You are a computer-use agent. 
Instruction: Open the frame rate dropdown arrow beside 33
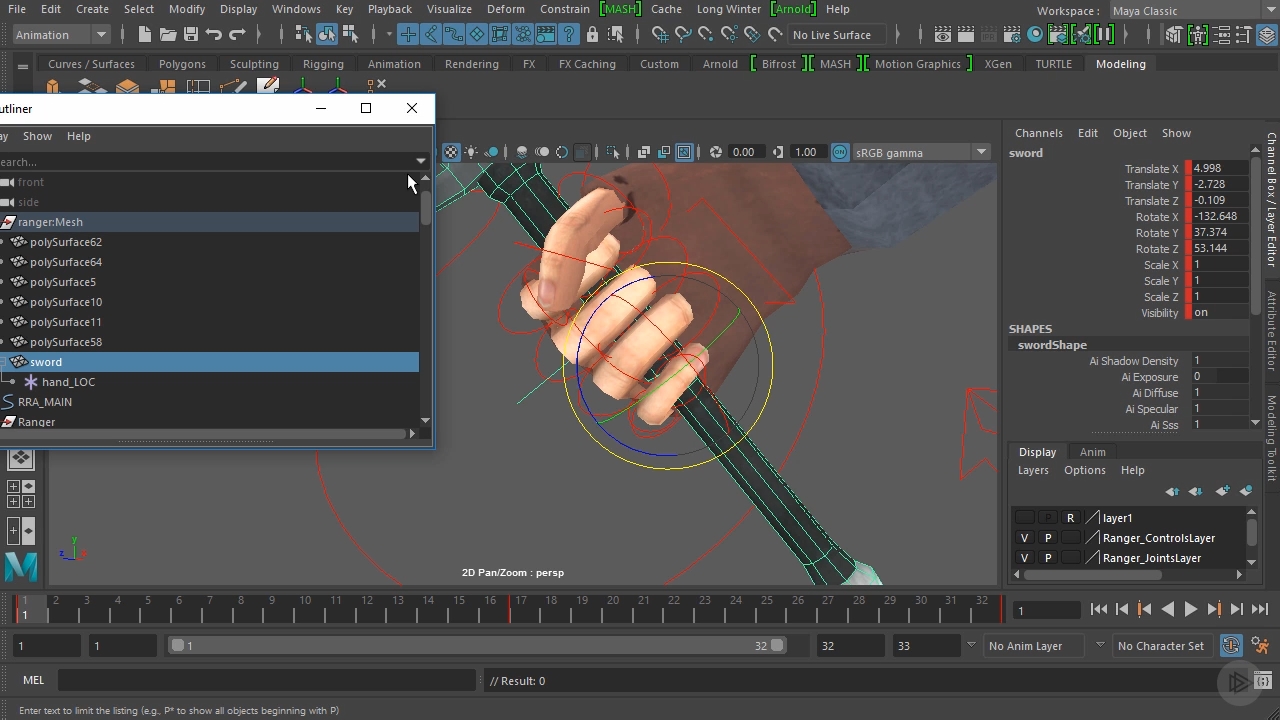click(x=970, y=645)
